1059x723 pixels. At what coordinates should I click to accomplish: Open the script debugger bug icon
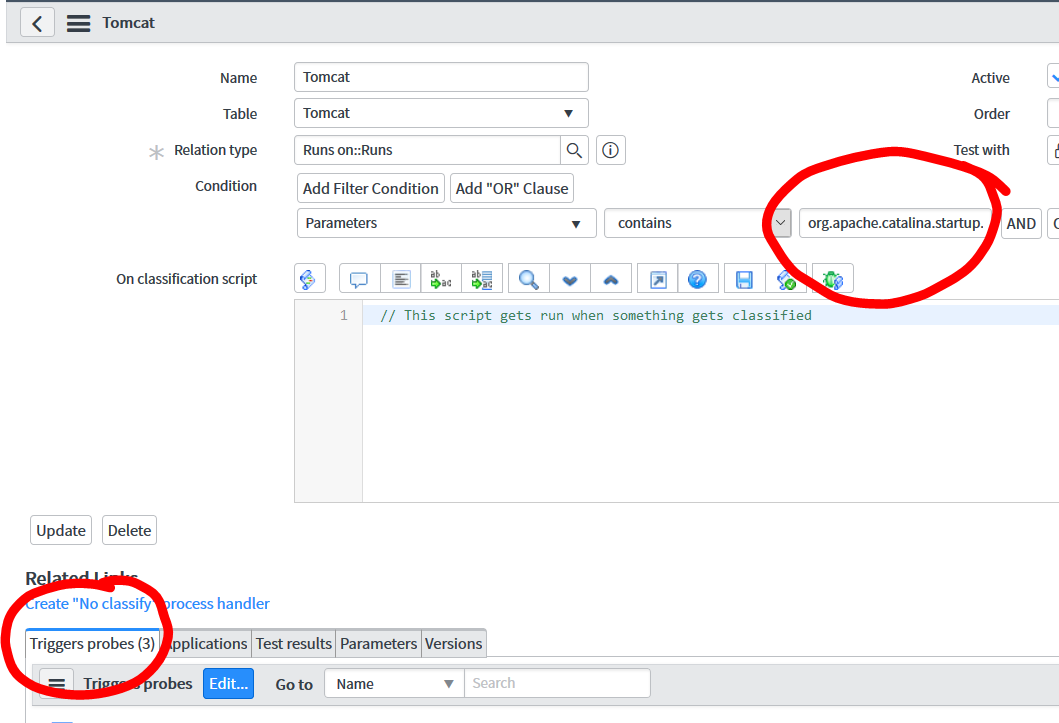833,277
